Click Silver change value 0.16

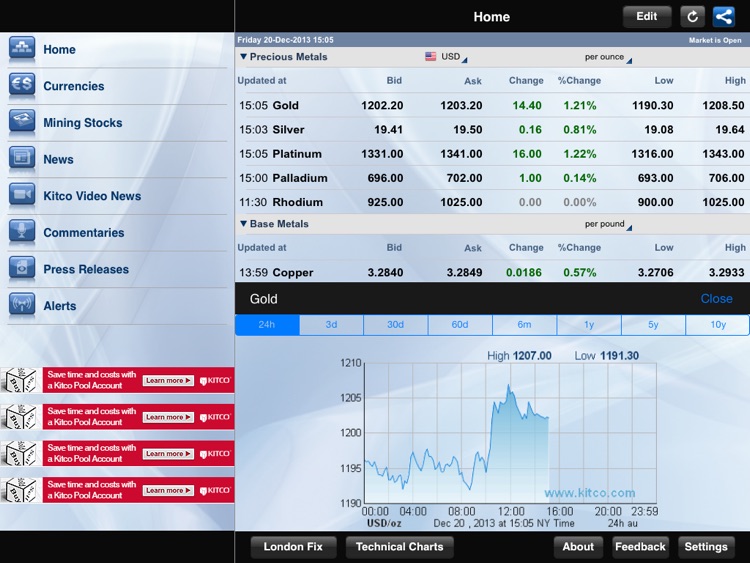530,130
